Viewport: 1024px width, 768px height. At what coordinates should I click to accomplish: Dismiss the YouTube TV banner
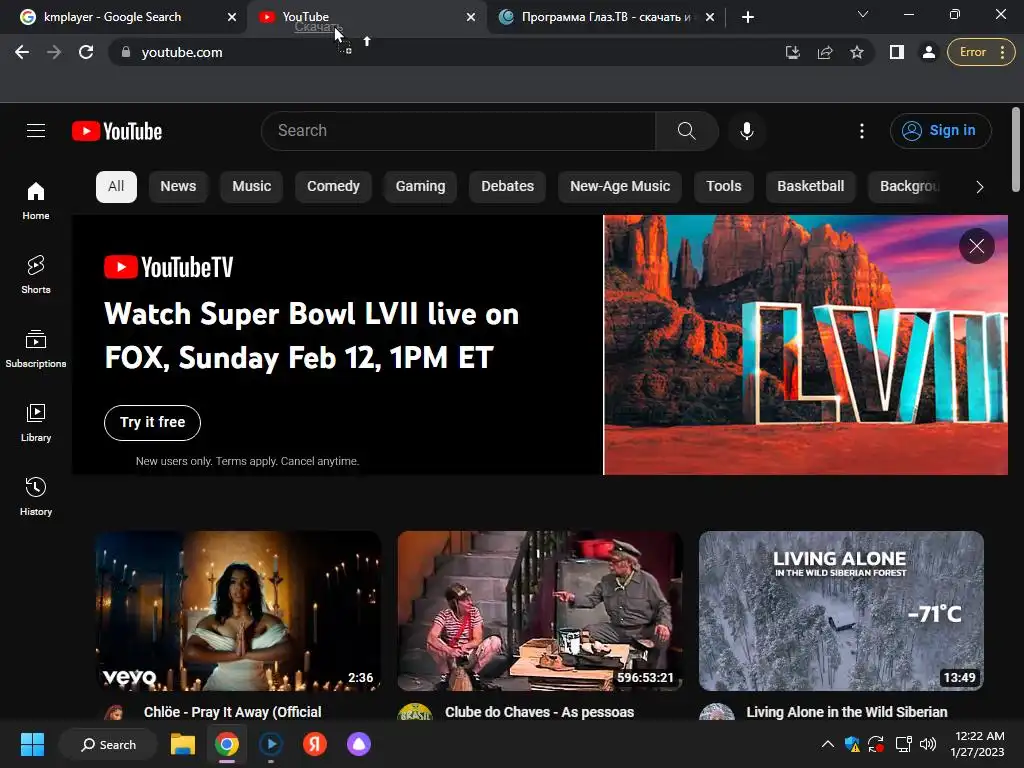click(x=976, y=246)
